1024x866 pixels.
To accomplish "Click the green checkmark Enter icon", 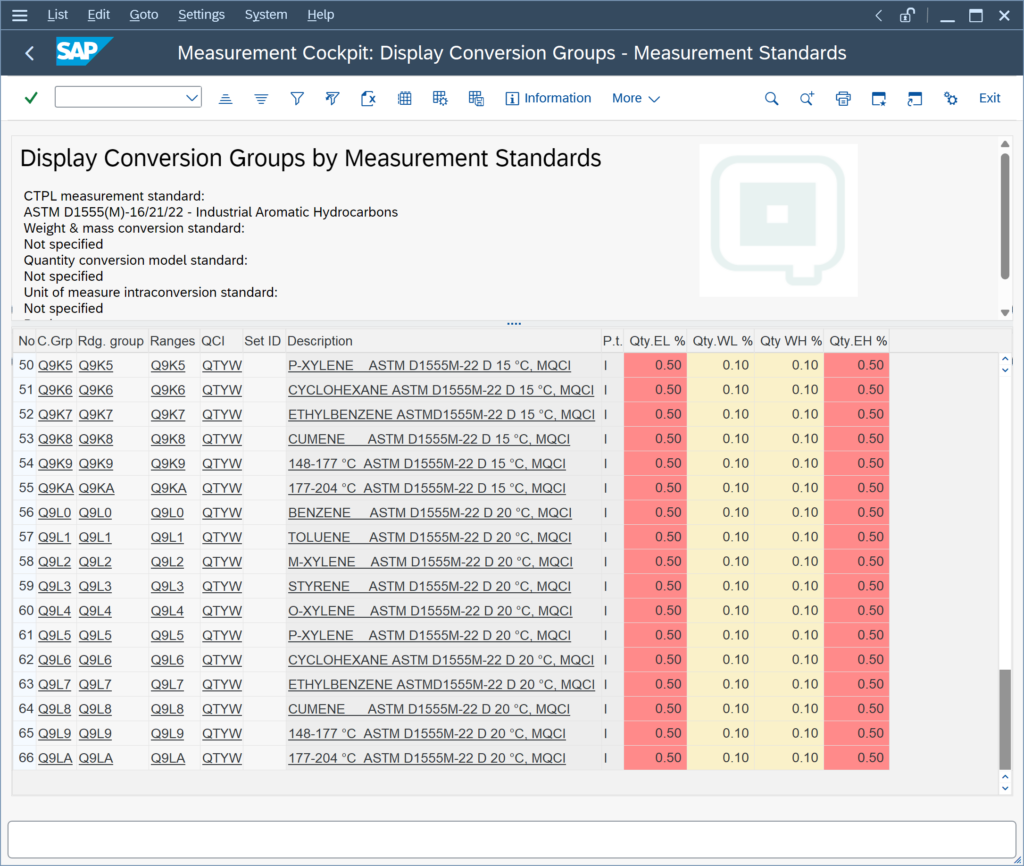I will coord(31,98).
